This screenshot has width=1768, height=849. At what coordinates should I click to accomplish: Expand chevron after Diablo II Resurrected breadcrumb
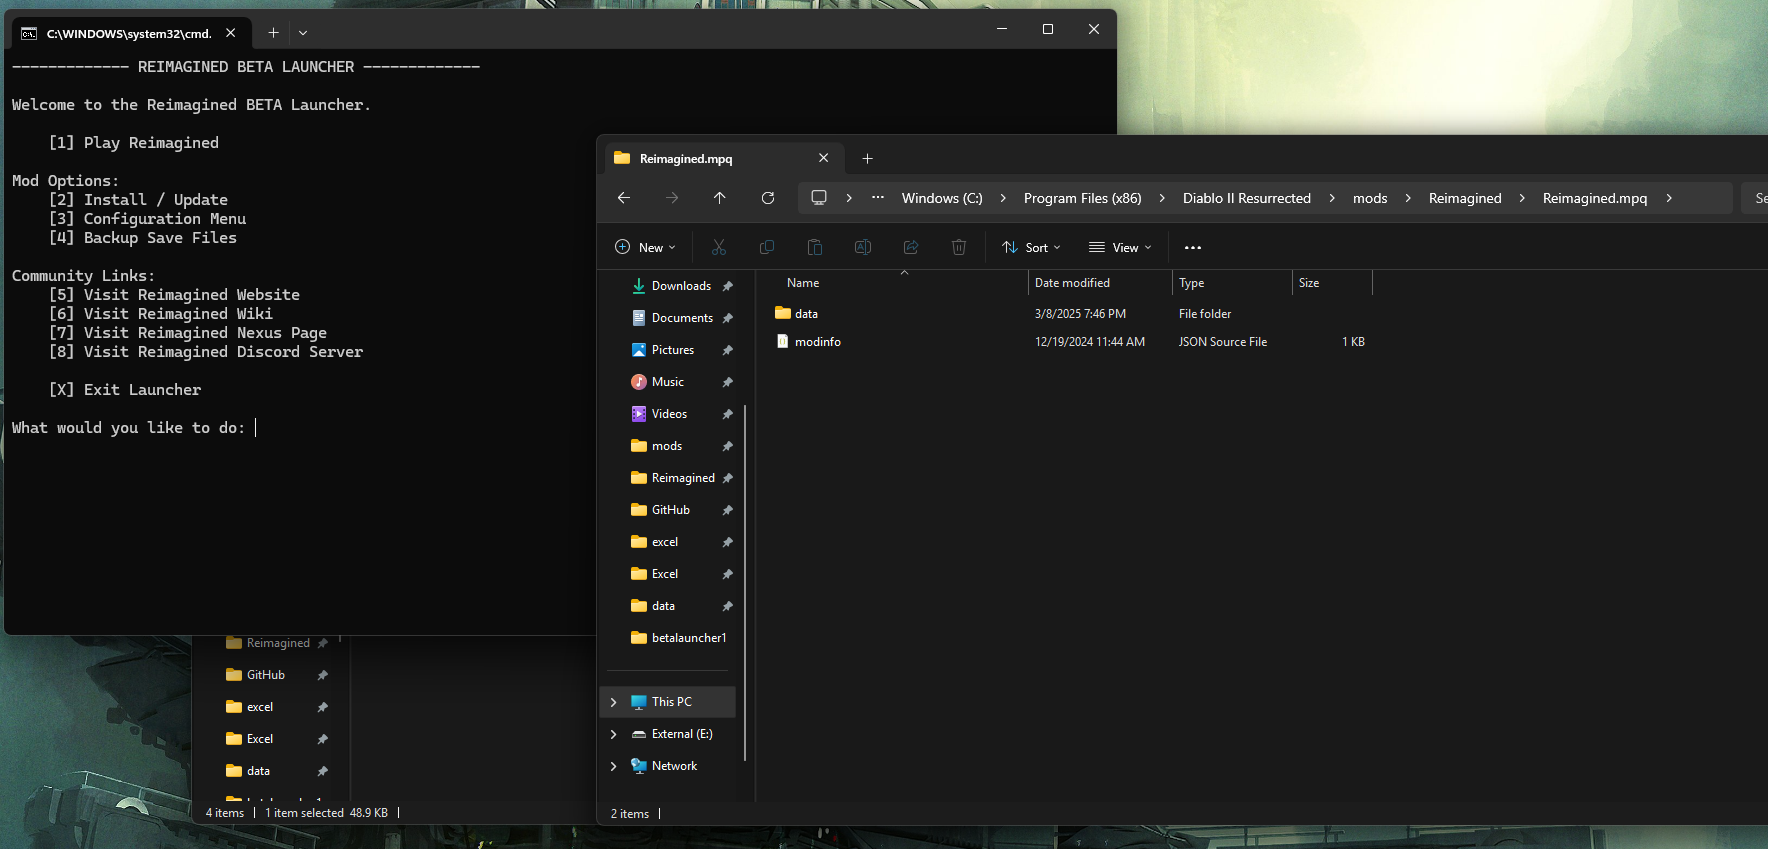coord(1332,198)
